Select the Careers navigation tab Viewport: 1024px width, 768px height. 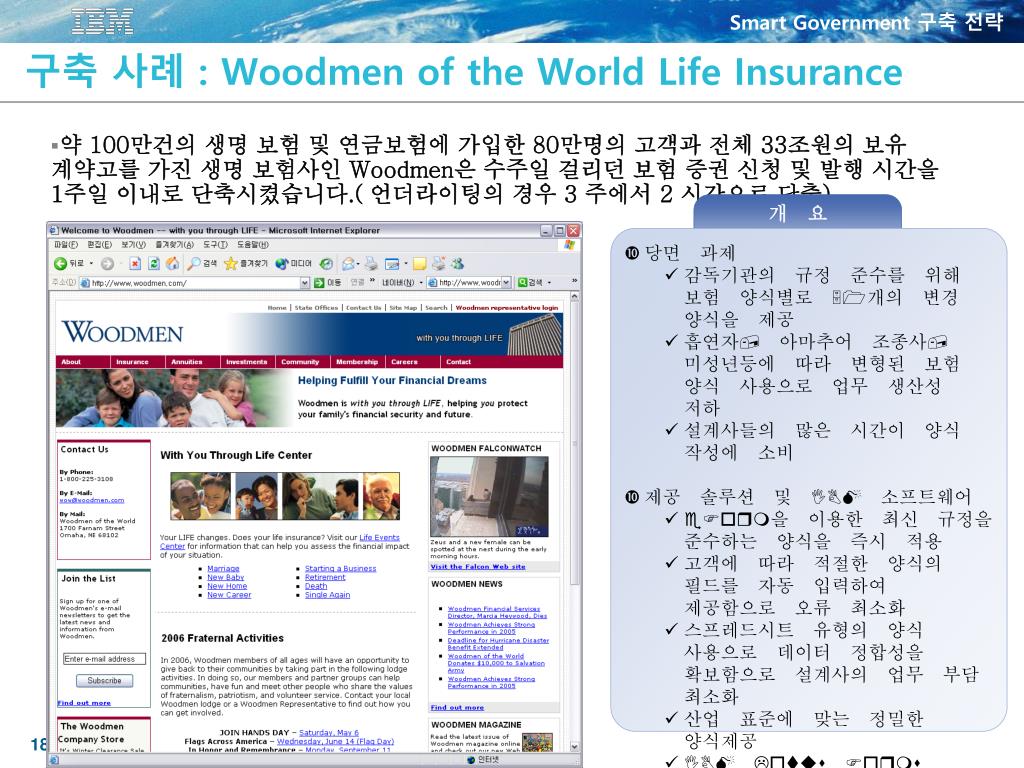[x=404, y=362]
